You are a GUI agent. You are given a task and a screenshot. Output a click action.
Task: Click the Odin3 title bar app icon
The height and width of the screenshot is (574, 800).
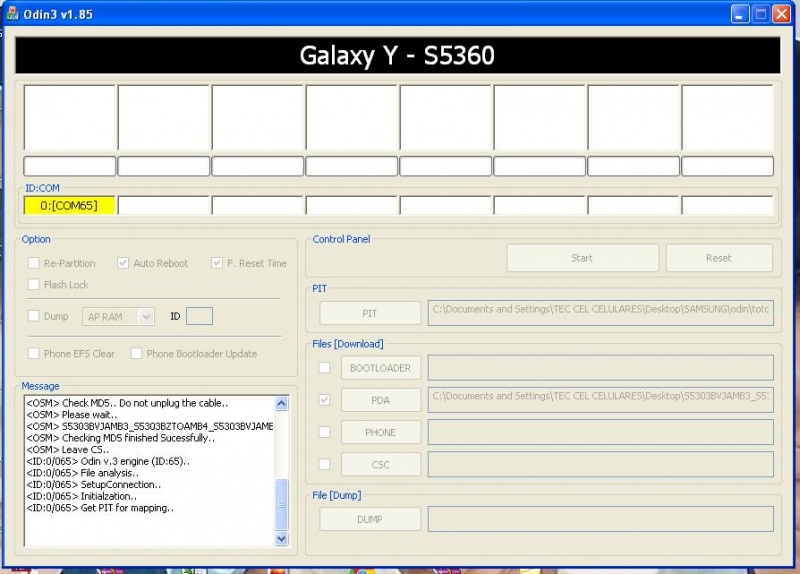pos(13,14)
